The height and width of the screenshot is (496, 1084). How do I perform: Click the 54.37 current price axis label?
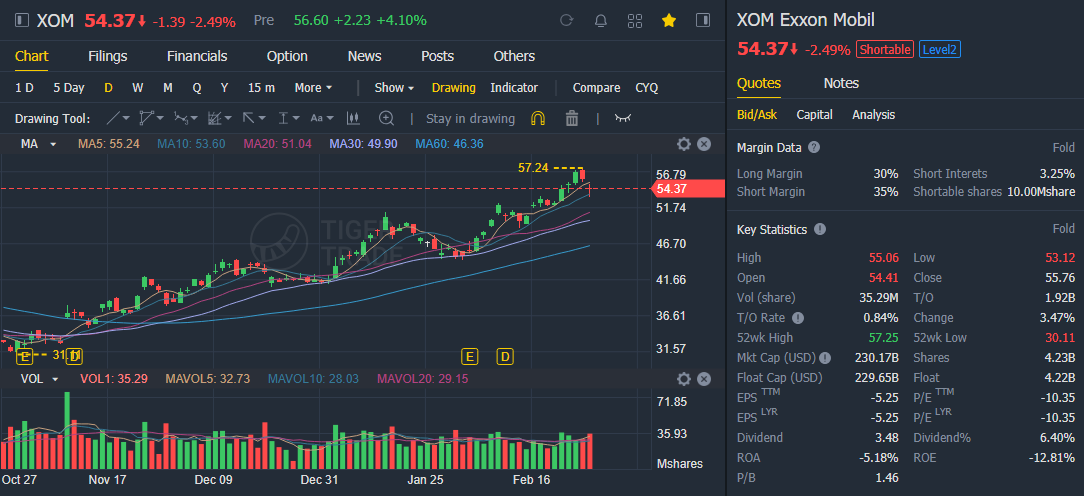coord(689,189)
